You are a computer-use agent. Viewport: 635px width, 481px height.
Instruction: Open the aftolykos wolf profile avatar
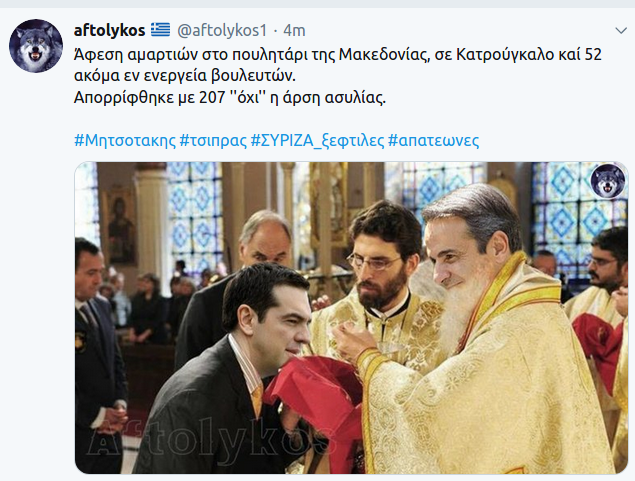36,46
